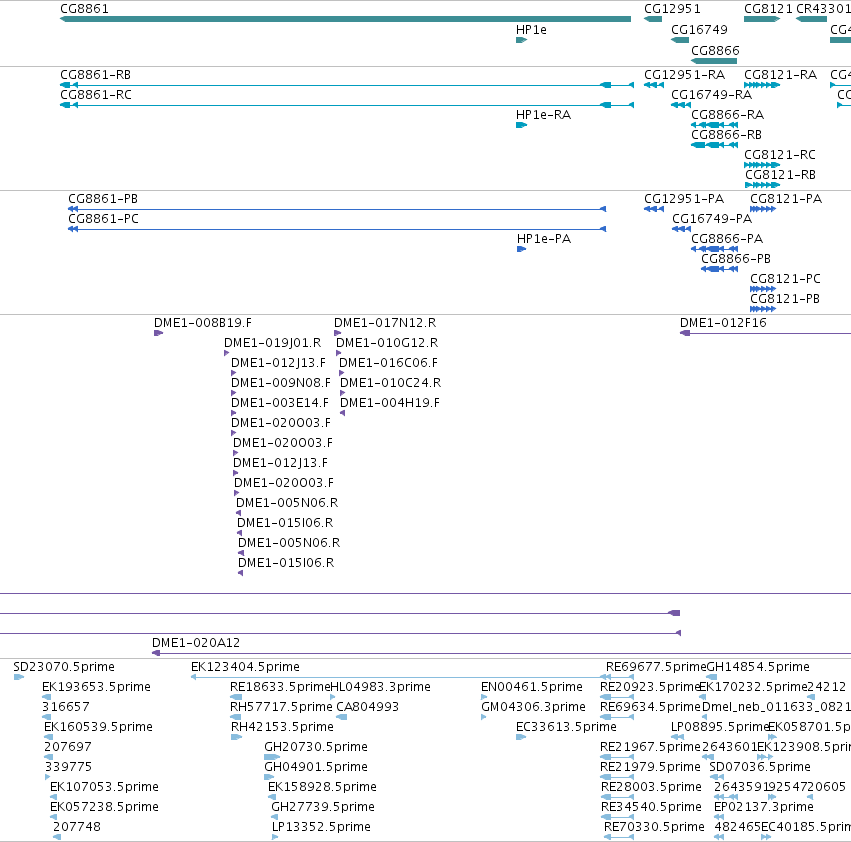Image resolution: width=851 pixels, height=842 pixels.
Task: Select transcript CG8861-RC label
Action: [x=96, y=94]
